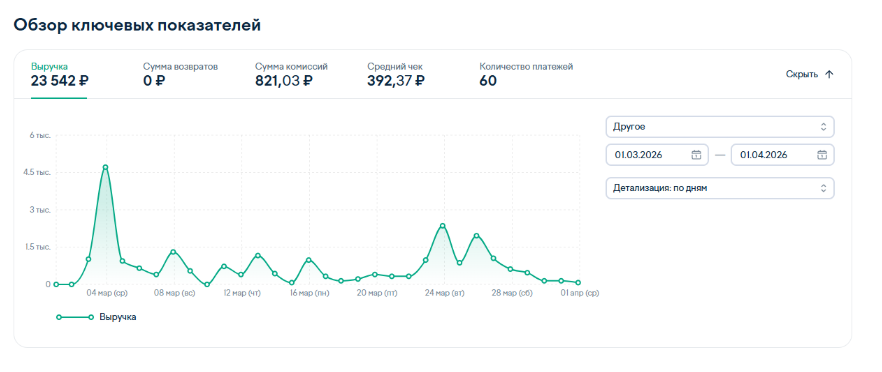This screenshot has width=882, height=372.
Task: Click the highest peak point near 04 мар
Action: pos(105,167)
